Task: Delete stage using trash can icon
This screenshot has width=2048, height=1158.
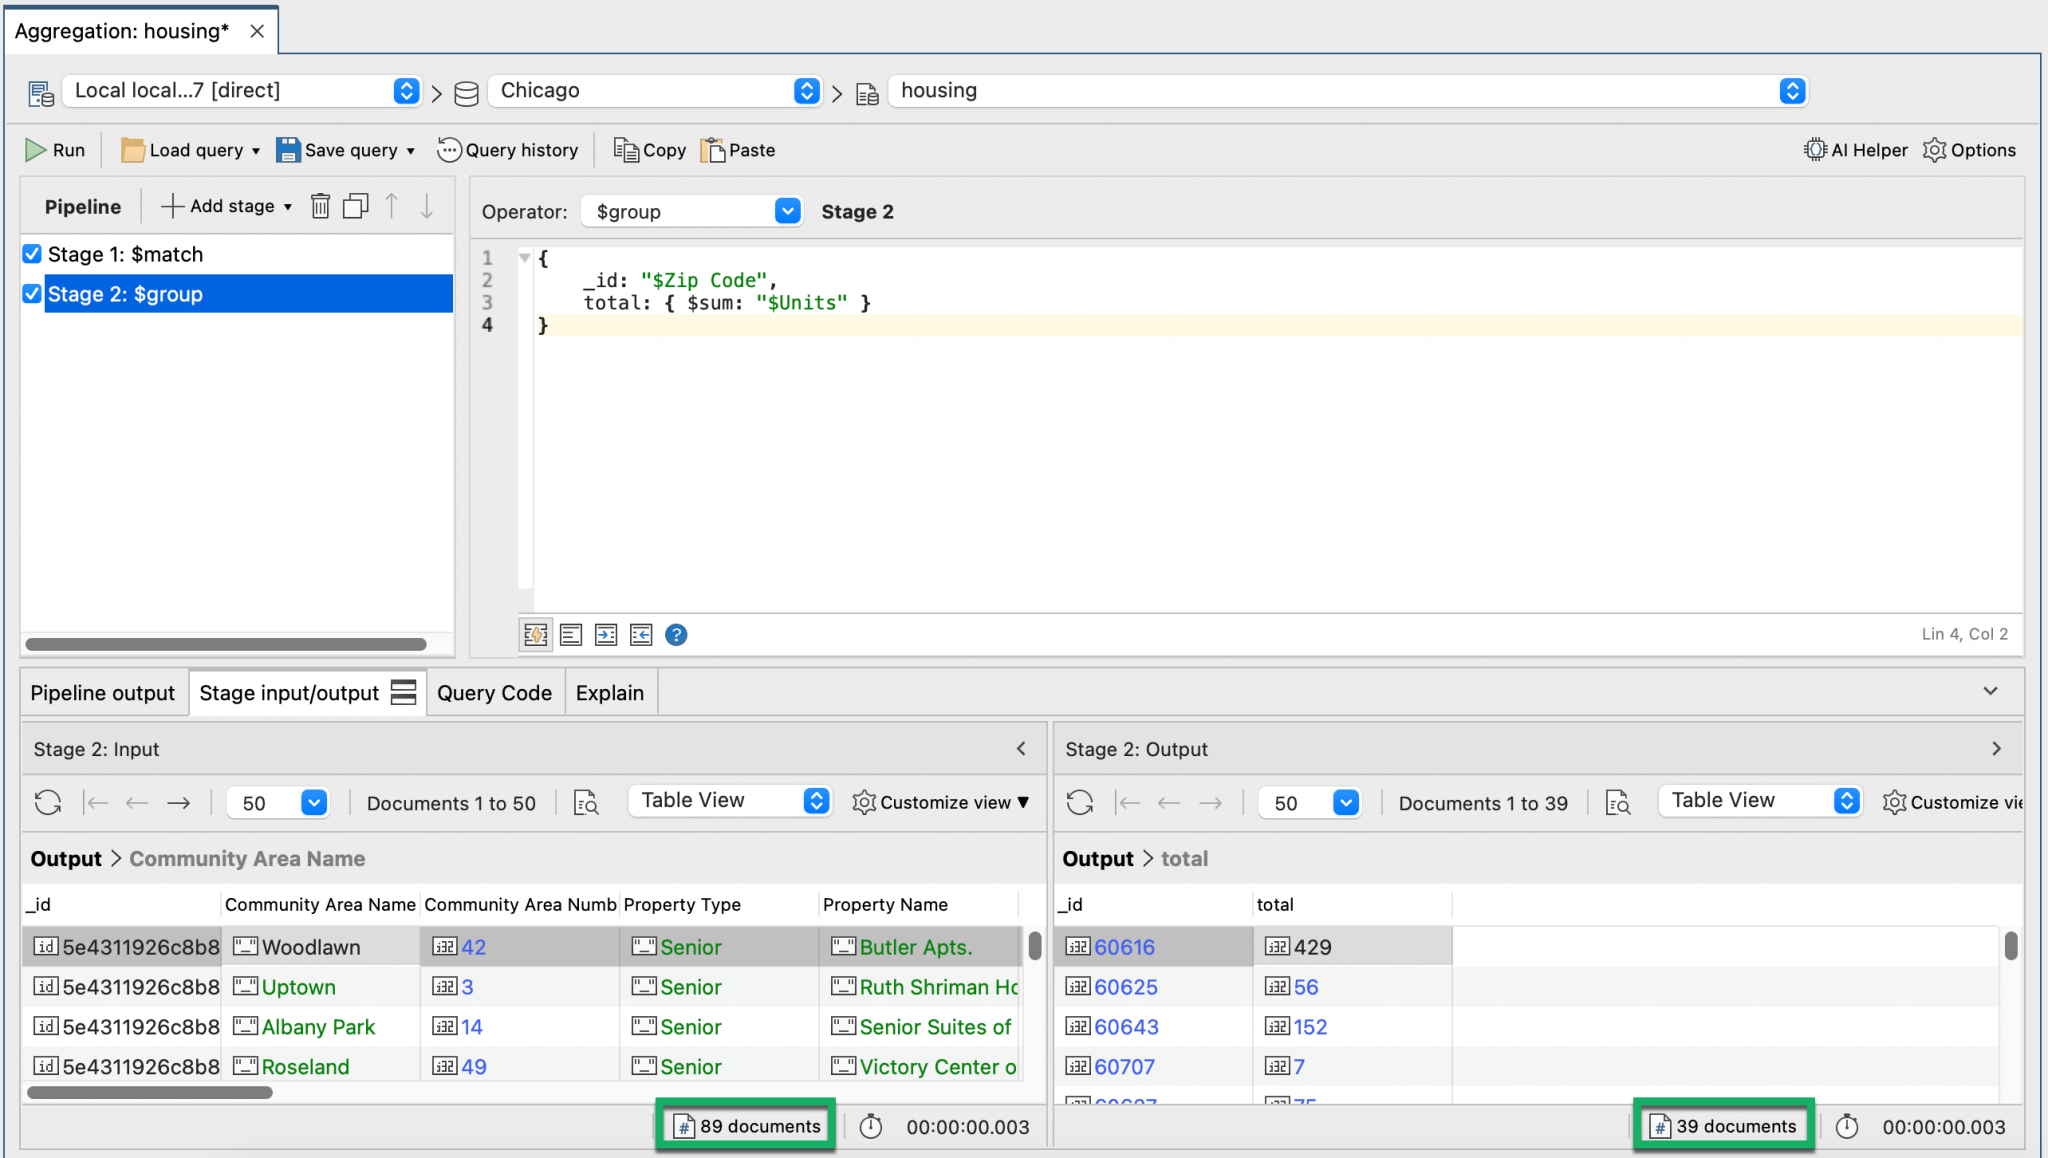Action: coord(320,206)
